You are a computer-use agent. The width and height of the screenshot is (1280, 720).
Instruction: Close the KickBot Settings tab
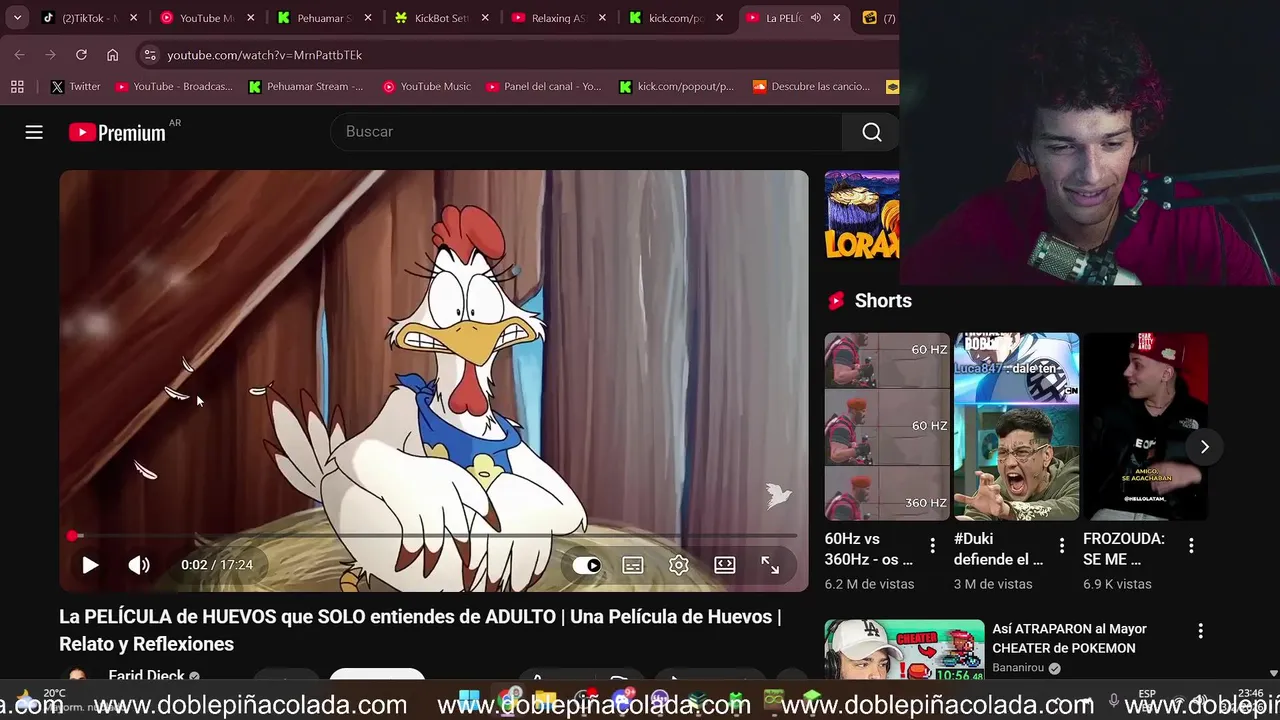[x=485, y=18]
